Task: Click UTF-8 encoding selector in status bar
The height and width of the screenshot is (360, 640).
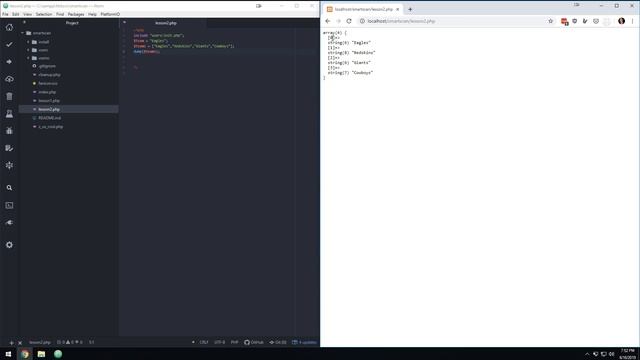Action: pyautogui.click(x=220, y=342)
